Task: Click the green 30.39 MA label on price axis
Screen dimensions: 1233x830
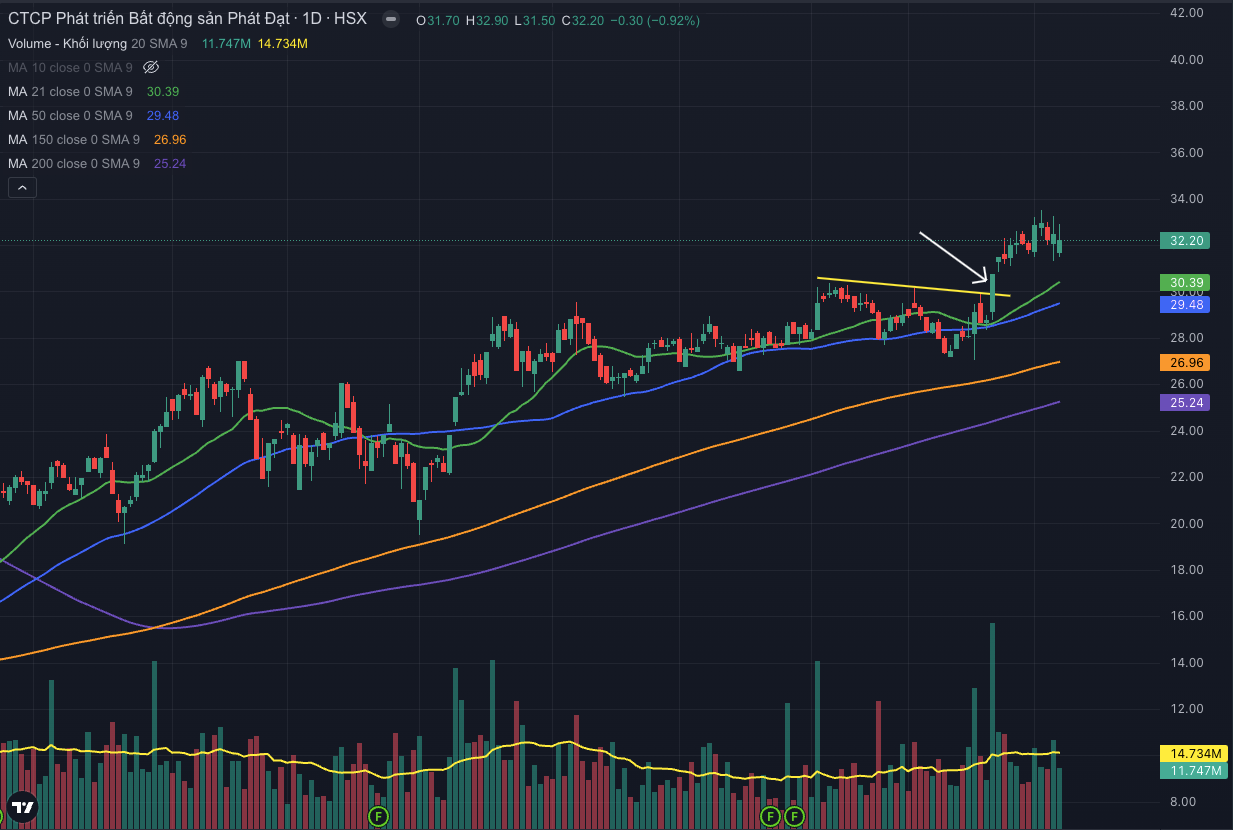Action: tap(1184, 282)
